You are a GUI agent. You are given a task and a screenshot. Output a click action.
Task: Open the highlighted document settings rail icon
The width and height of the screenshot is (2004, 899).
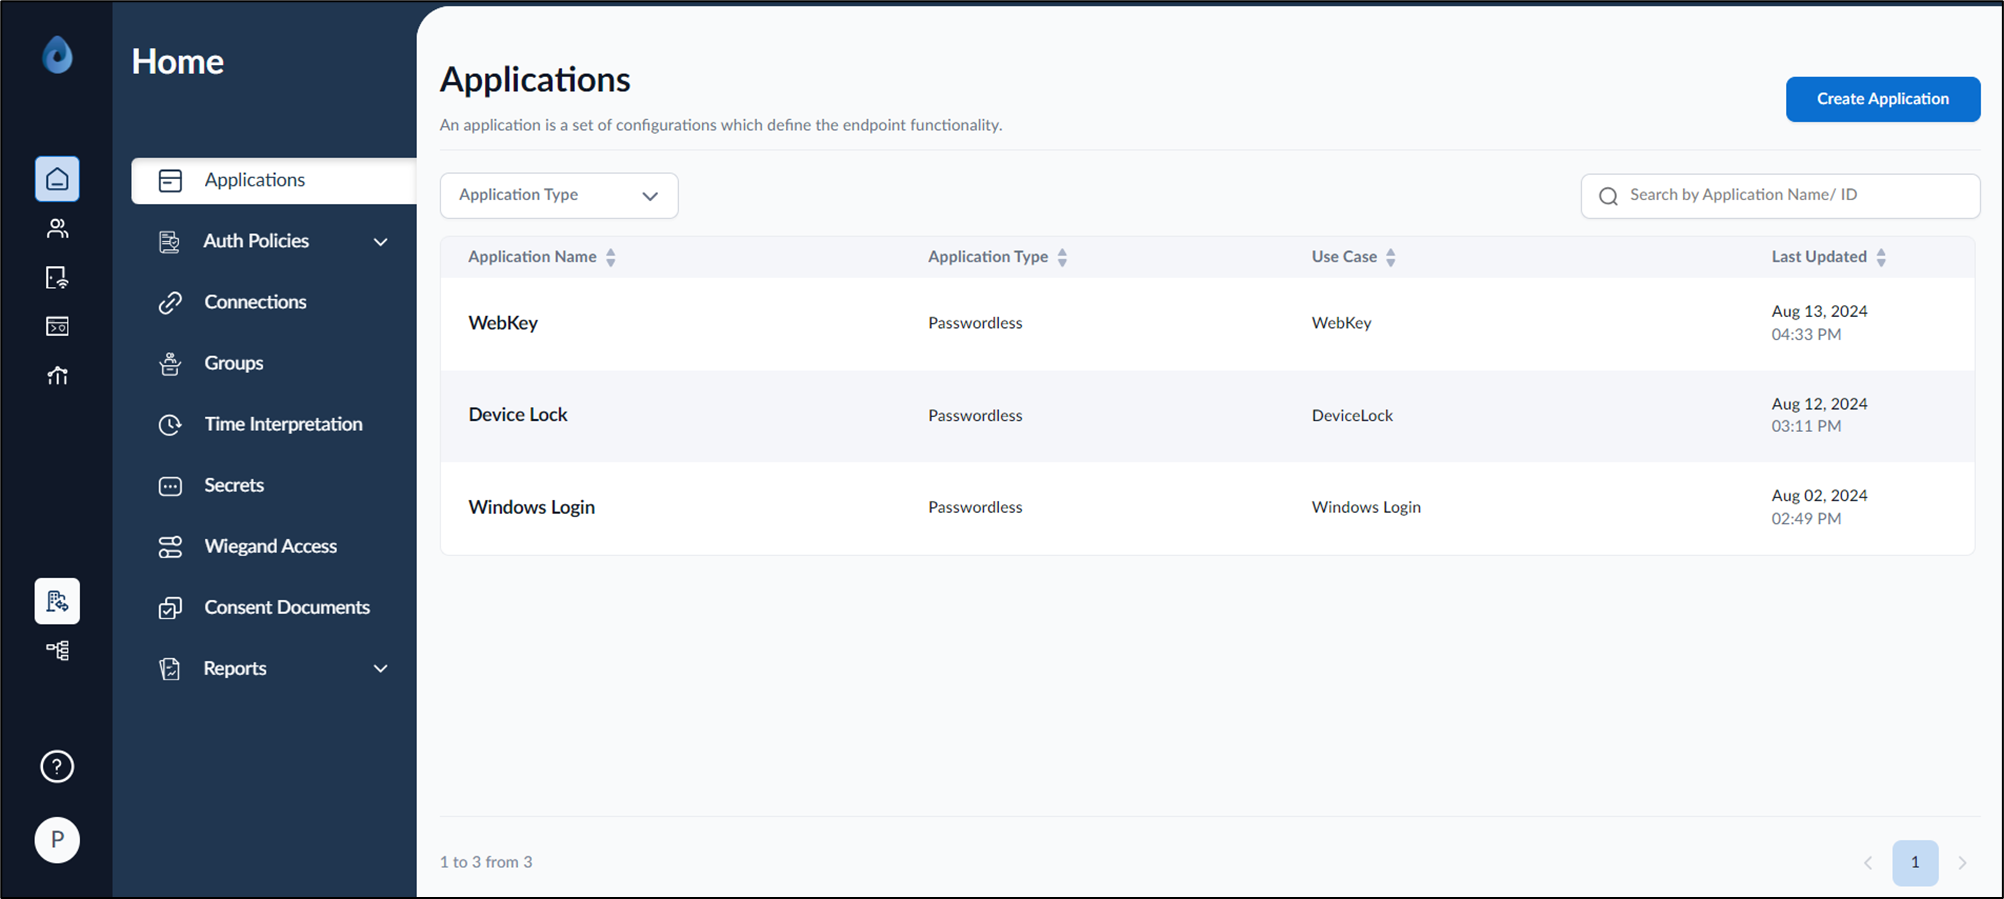(57, 601)
